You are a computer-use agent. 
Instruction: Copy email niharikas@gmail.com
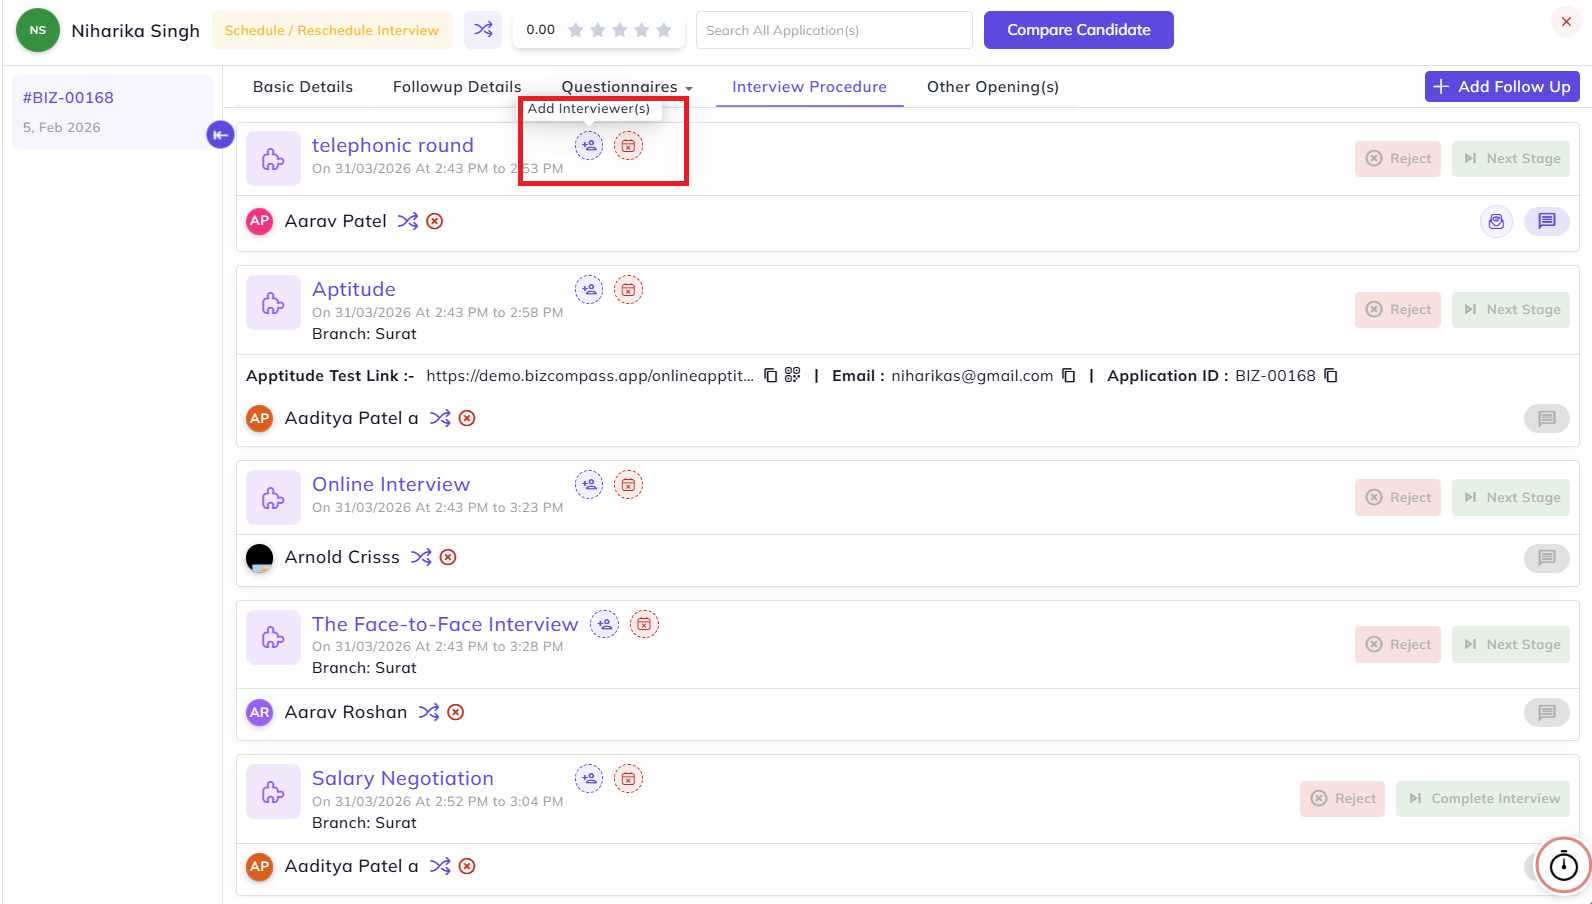(1069, 376)
